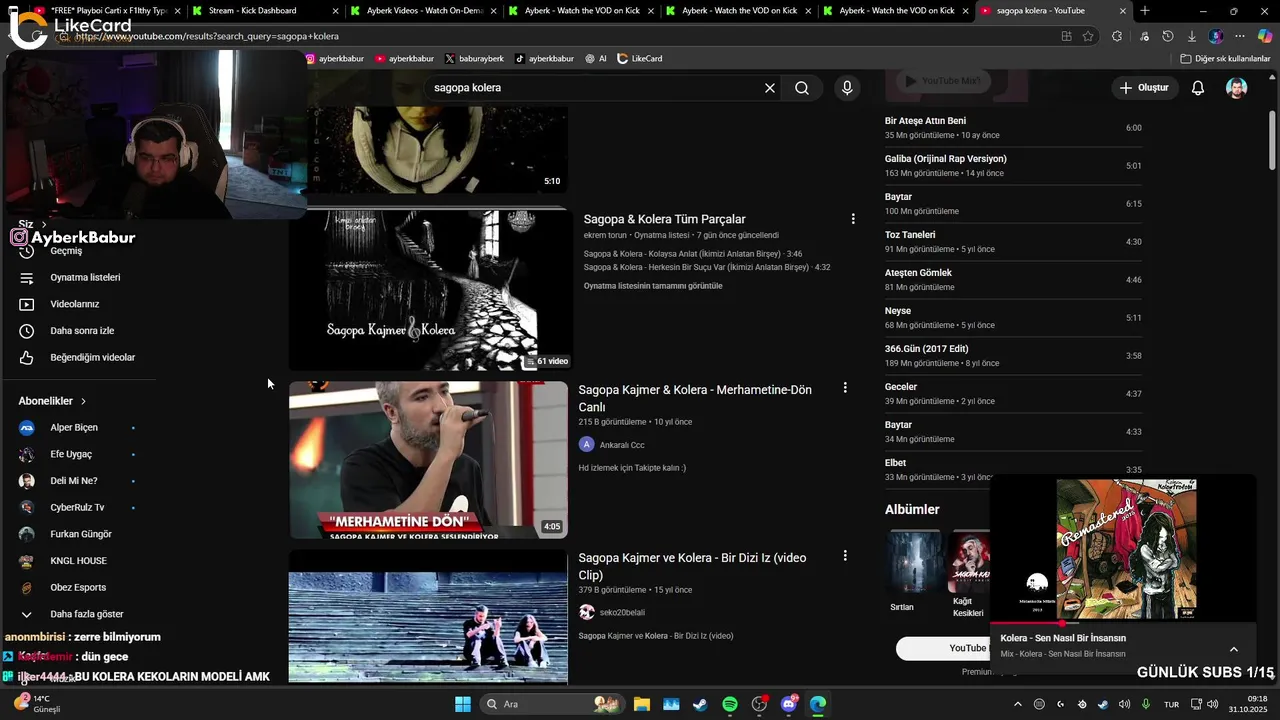Viewport: 1280px width, 720px height.
Task: Expand the miniplayer with chevron
Action: coord(1233,649)
